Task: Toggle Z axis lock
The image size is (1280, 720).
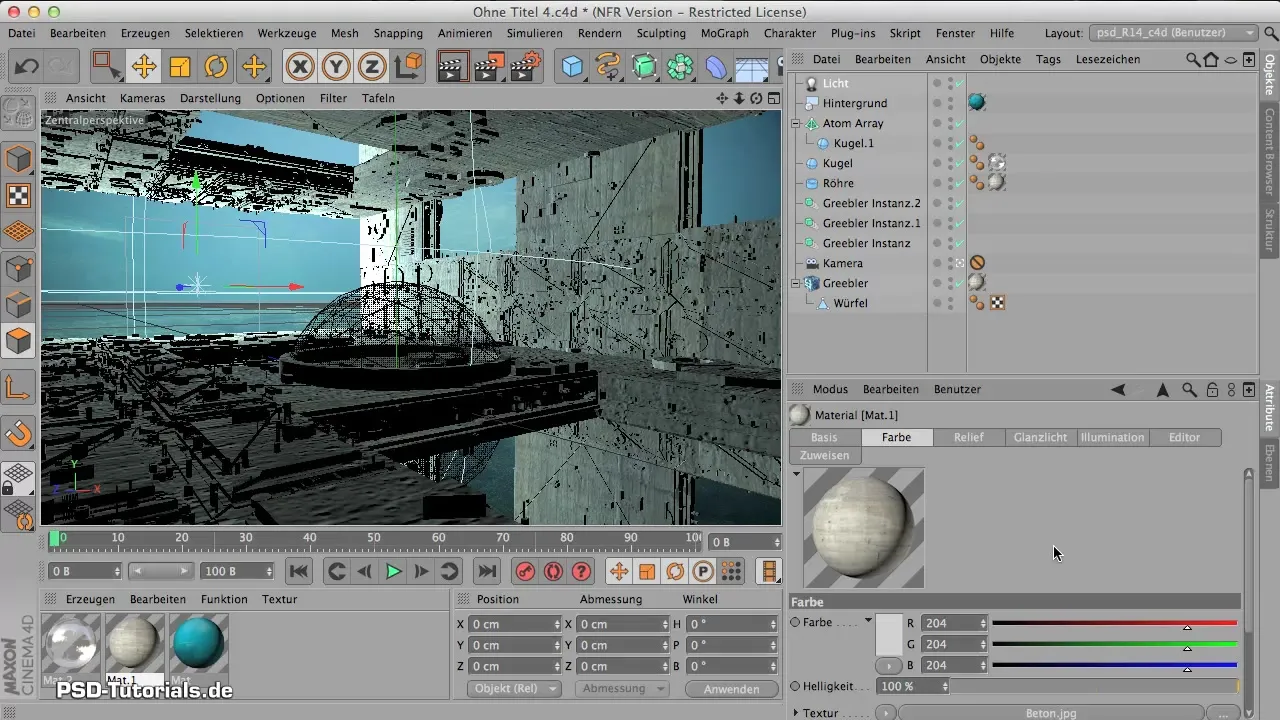Action: [373, 67]
